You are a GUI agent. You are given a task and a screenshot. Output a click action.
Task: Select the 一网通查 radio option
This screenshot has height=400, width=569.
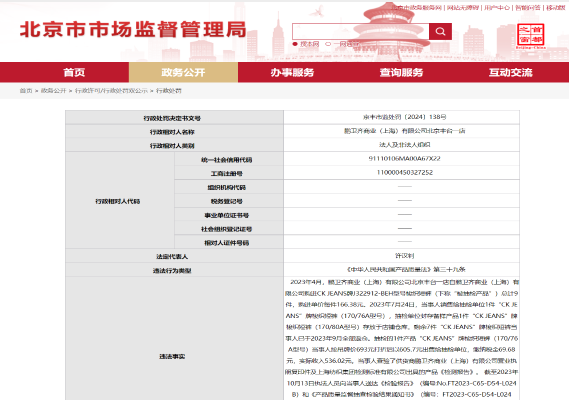[342, 44]
